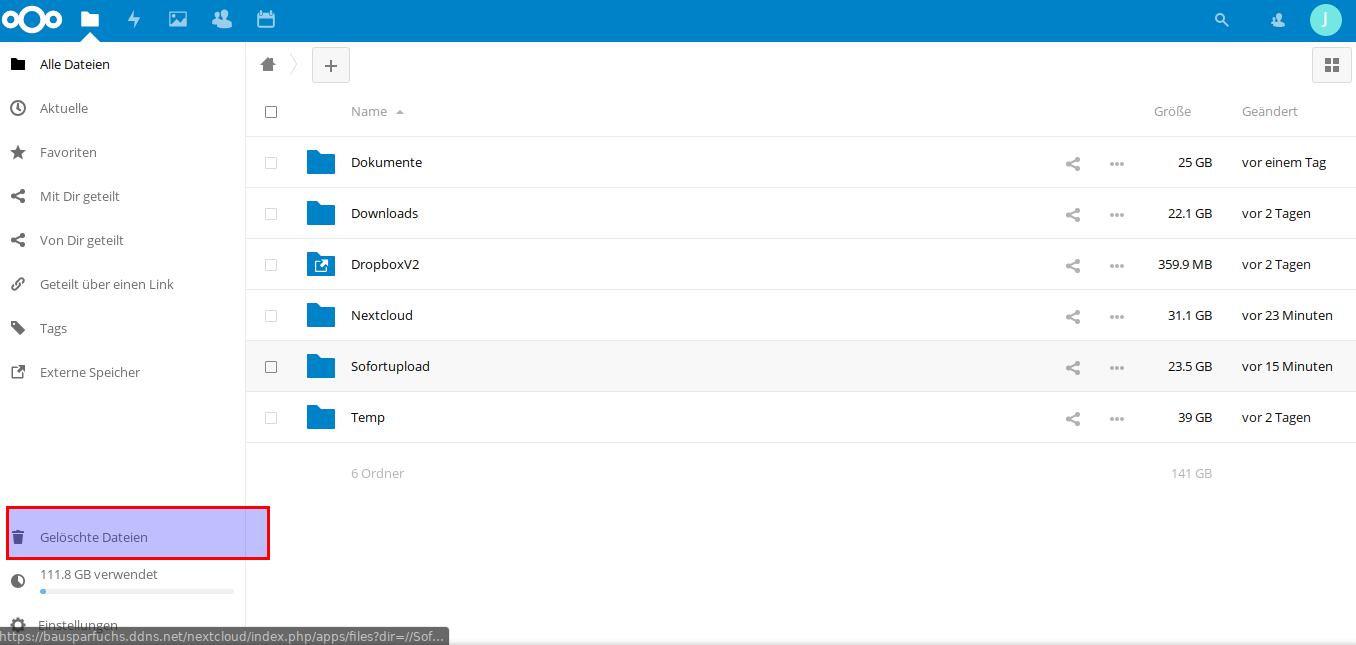Open Gelöschte Dateien in the sidebar
This screenshot has width=1356, height=645.
click(95, 537)
